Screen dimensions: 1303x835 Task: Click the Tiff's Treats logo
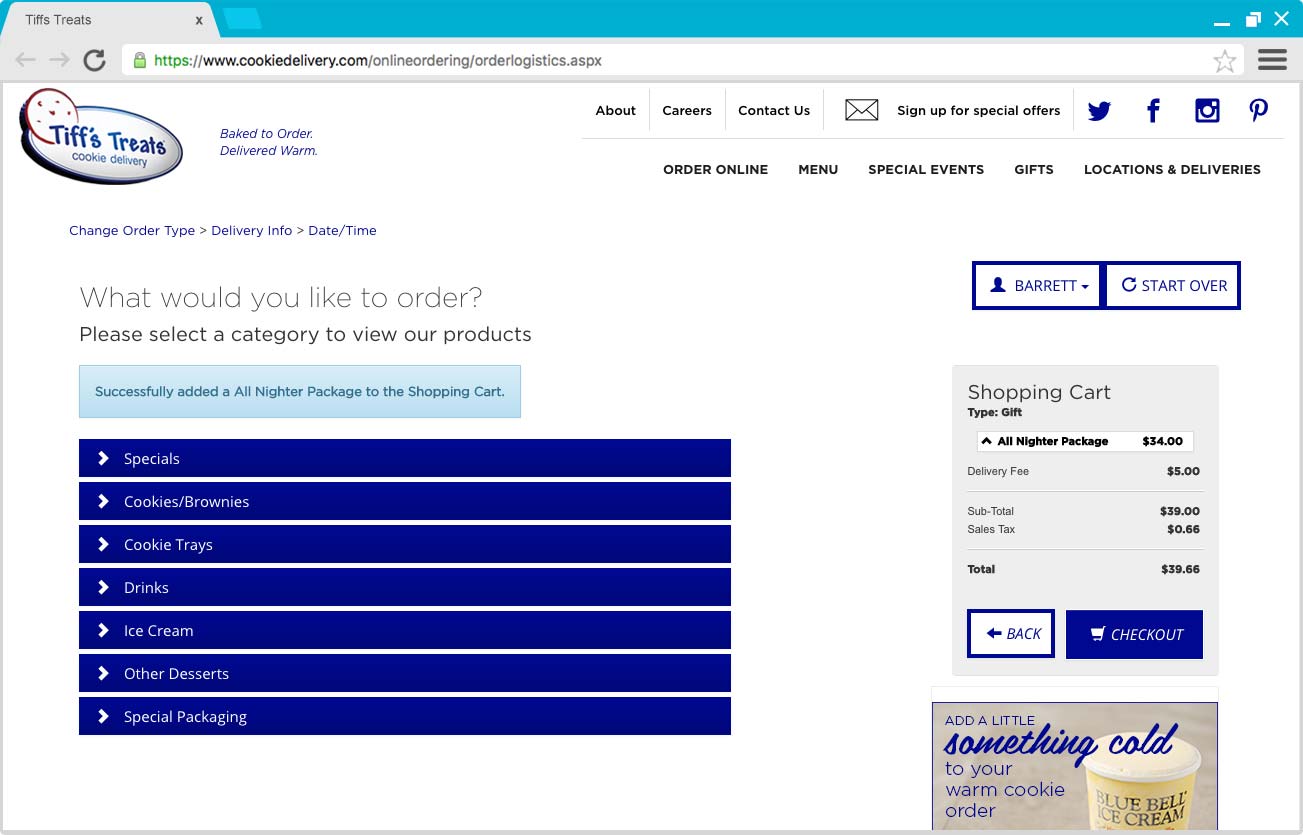point(101,136)
